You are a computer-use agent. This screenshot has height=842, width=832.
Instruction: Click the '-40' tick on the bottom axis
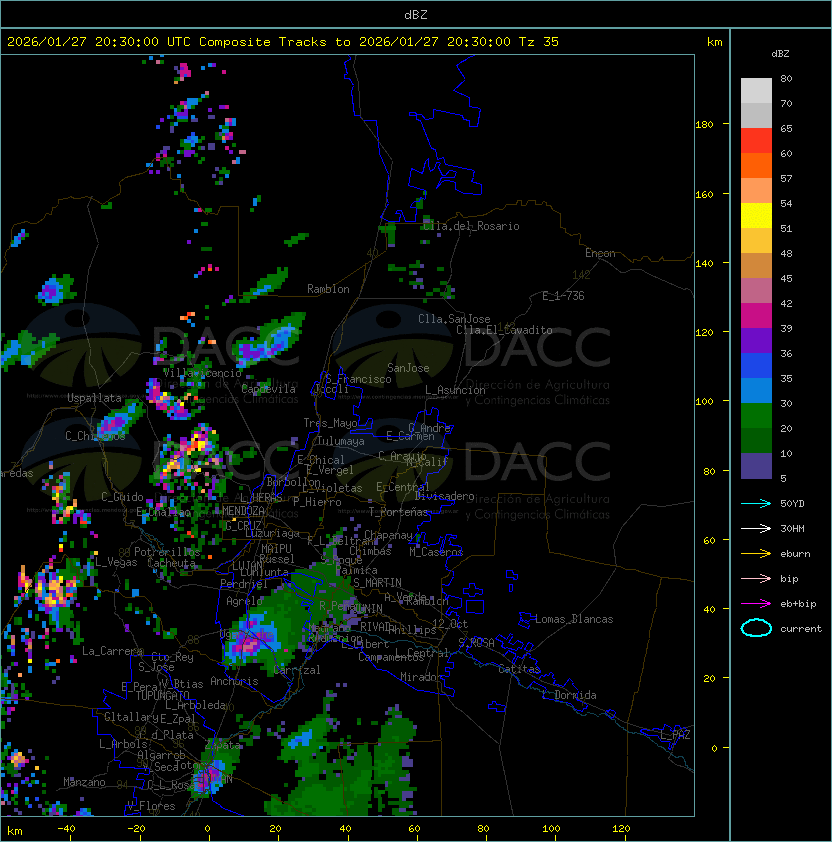tap(66, 829)
